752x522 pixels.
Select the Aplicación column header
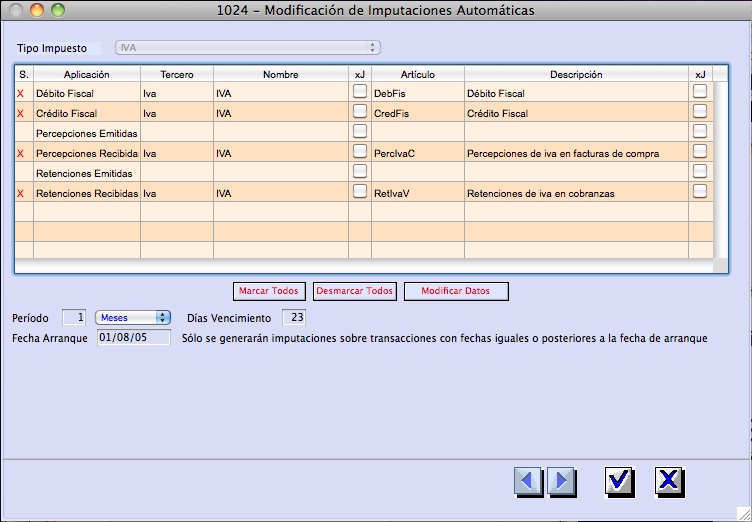click(x=87, y=74)
